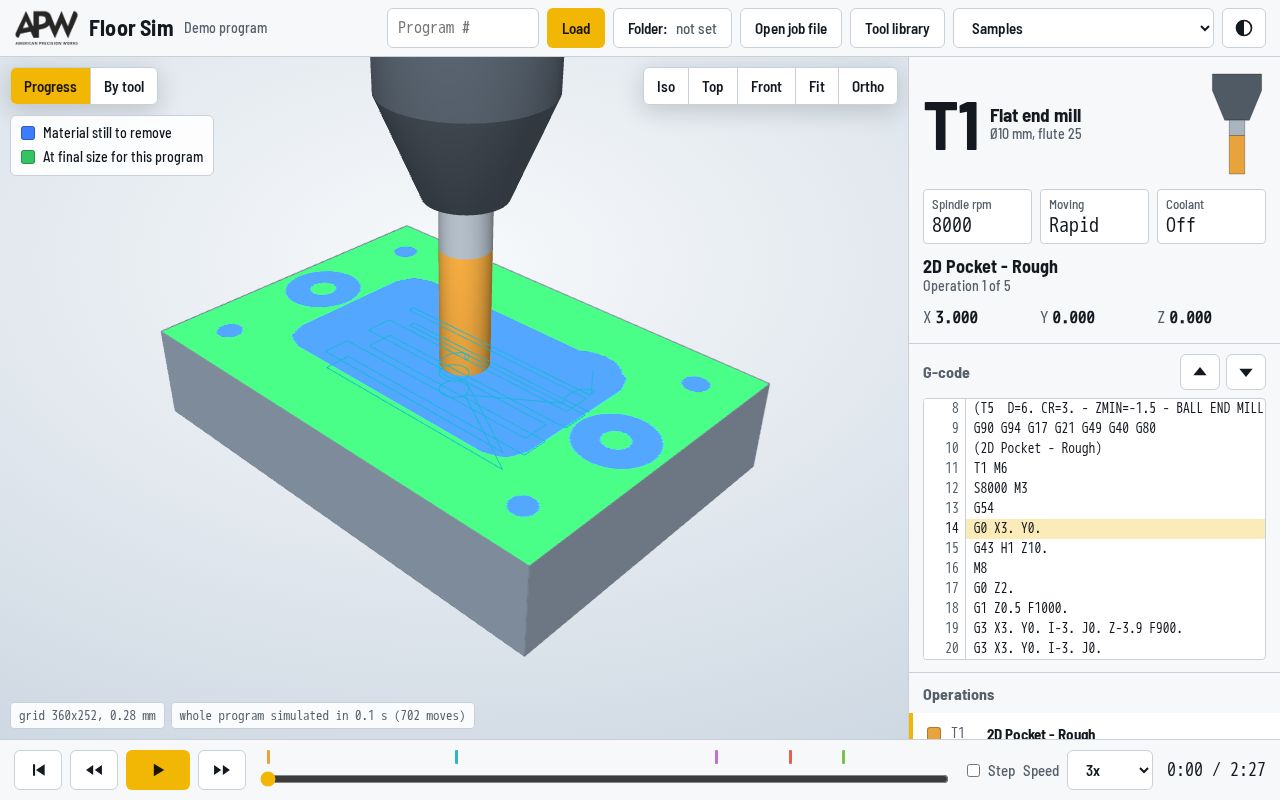Step G-code down with arrow button

[1246, 372]
